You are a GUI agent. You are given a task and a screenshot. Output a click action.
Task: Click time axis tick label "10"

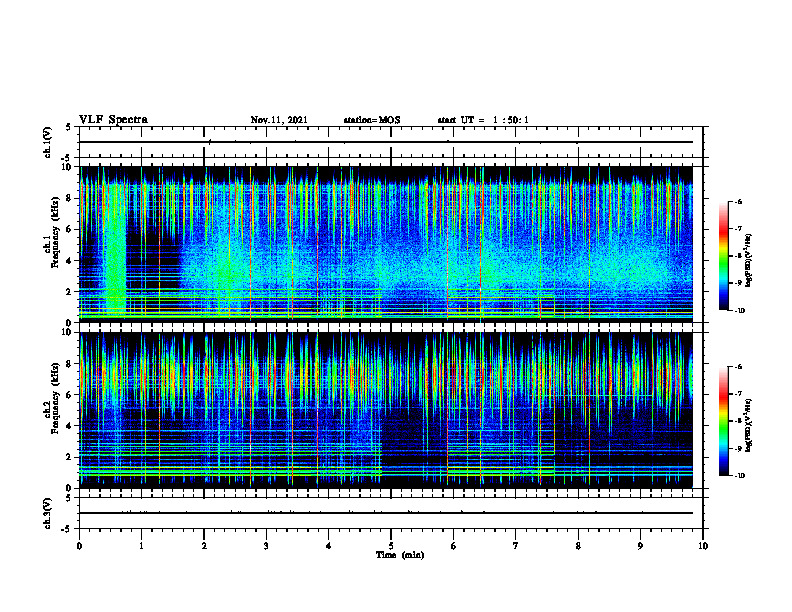(703, 546)
